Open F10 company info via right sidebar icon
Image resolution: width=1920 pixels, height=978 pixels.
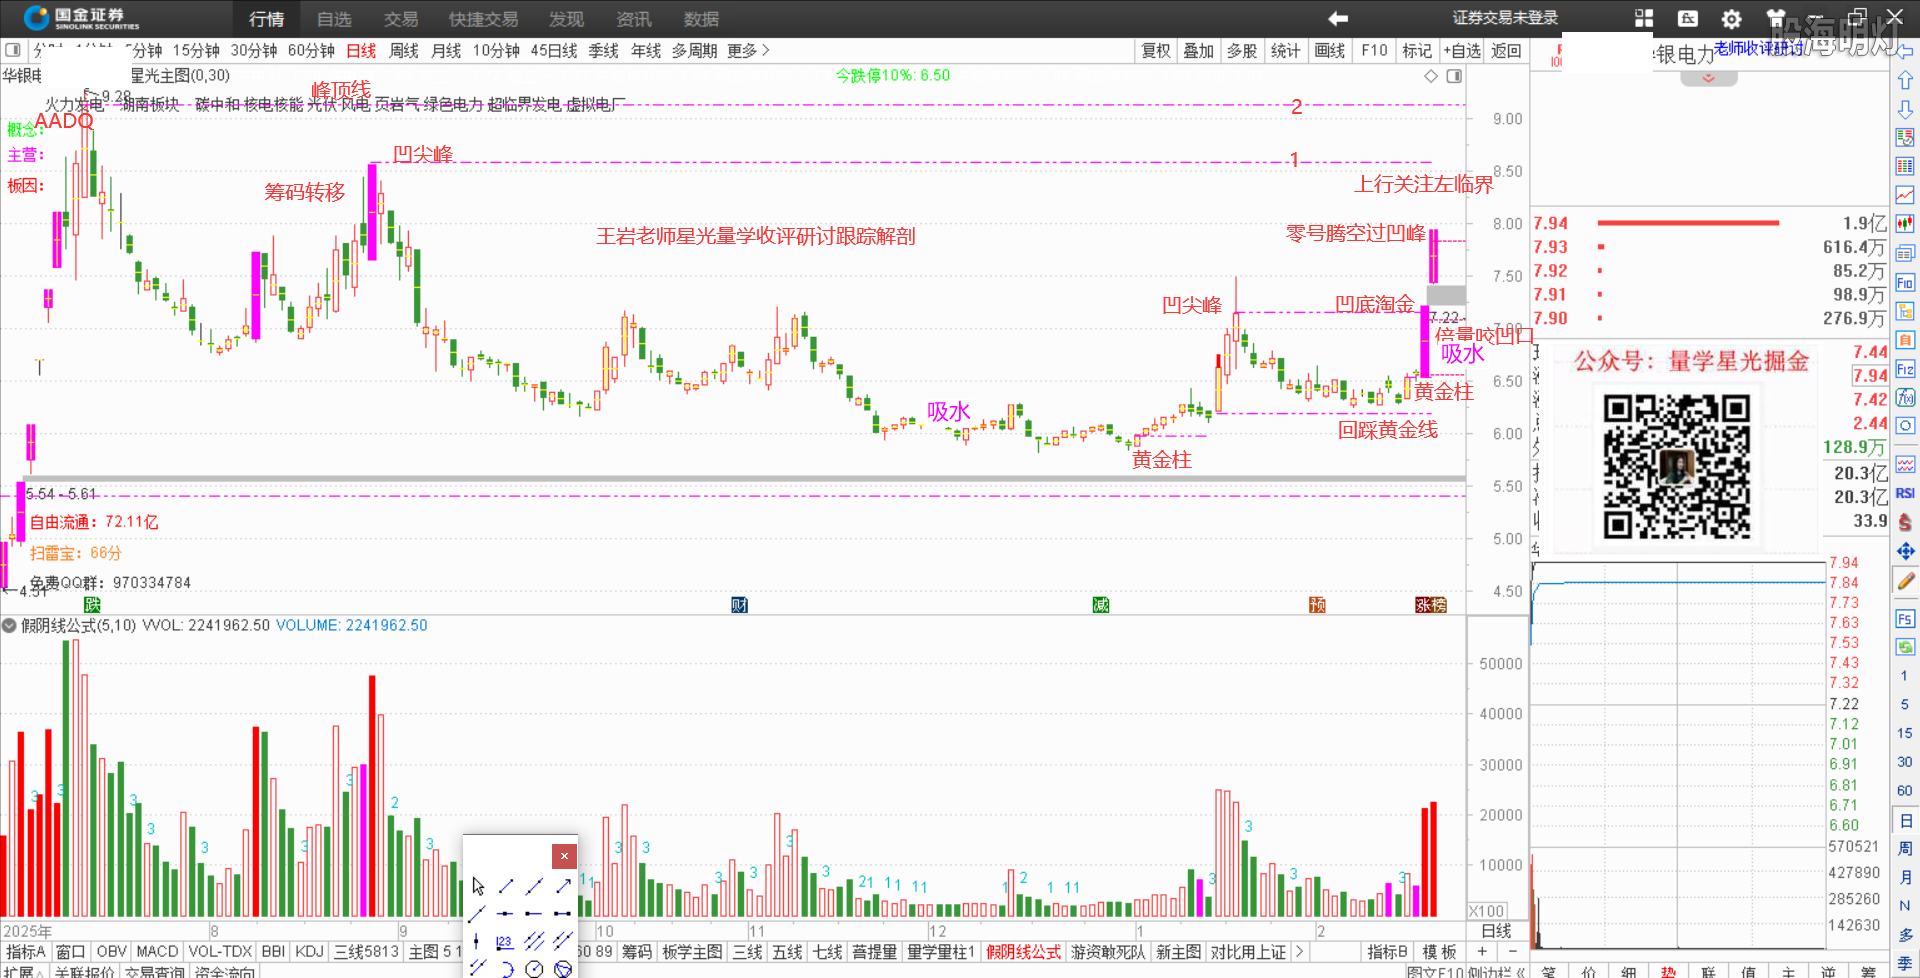coord(1906,284)
